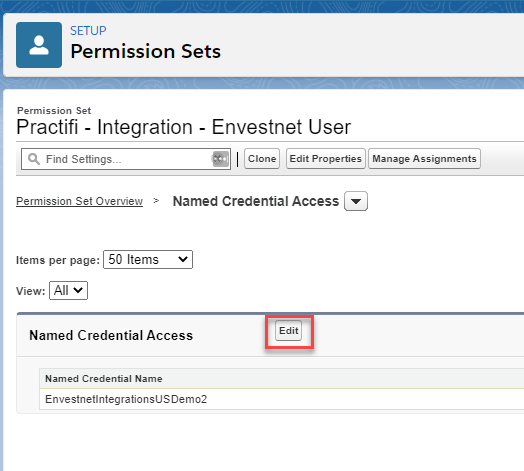Image resolution: width=524 pixels, height=471 pixels.
Task: Click the SETUP breadcrumb text
Action: point(88,31)
